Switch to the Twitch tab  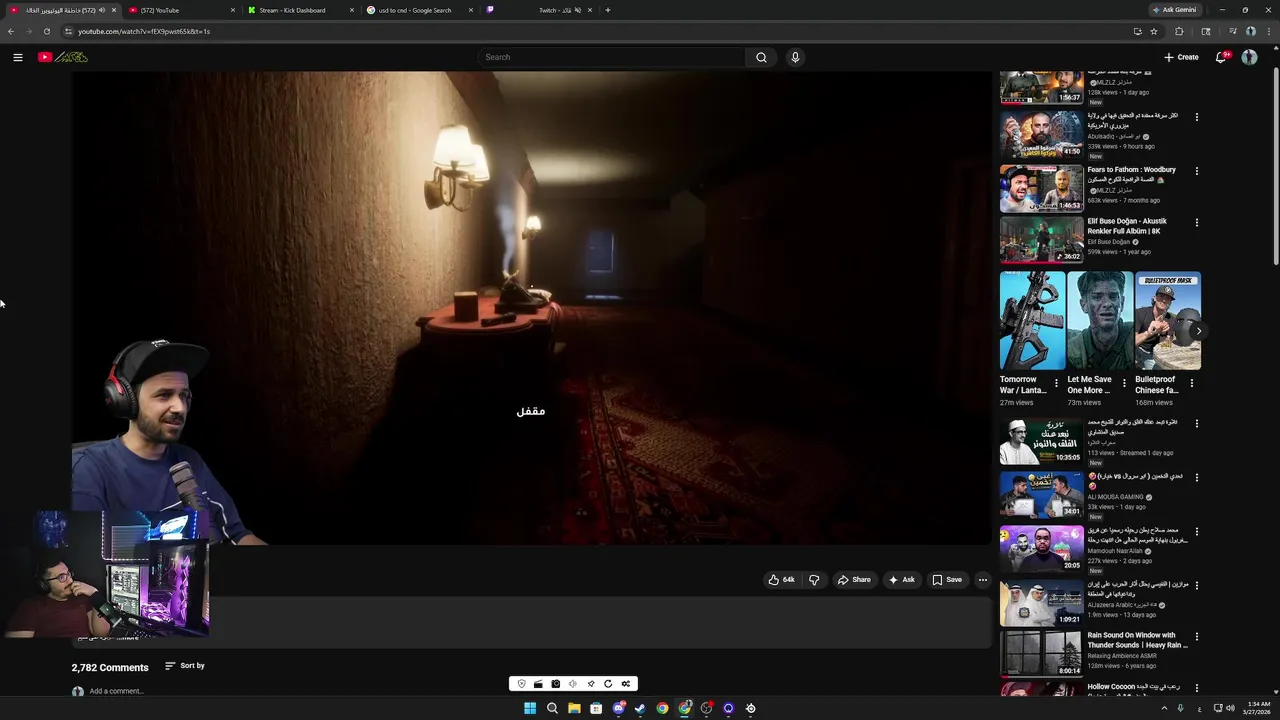point(540,10)
